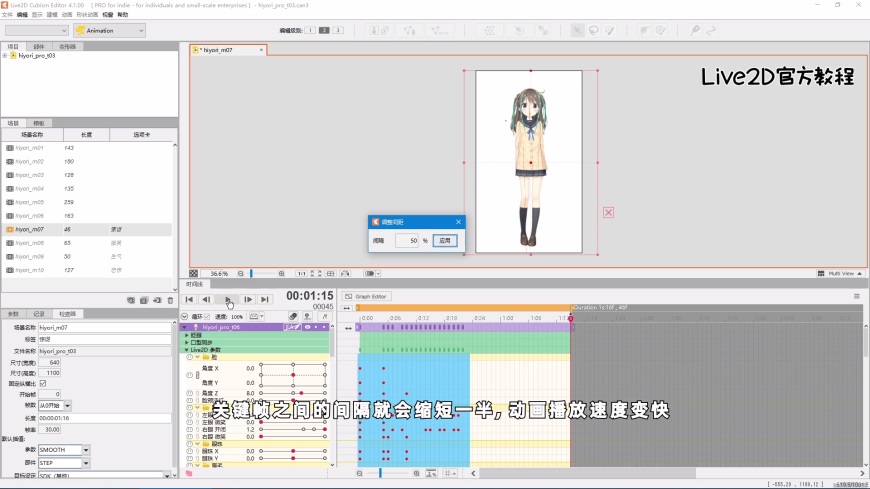The height and width of the screenshot is (489, 870).
Task: Open the Multi View menu
Action: point(840,274)
